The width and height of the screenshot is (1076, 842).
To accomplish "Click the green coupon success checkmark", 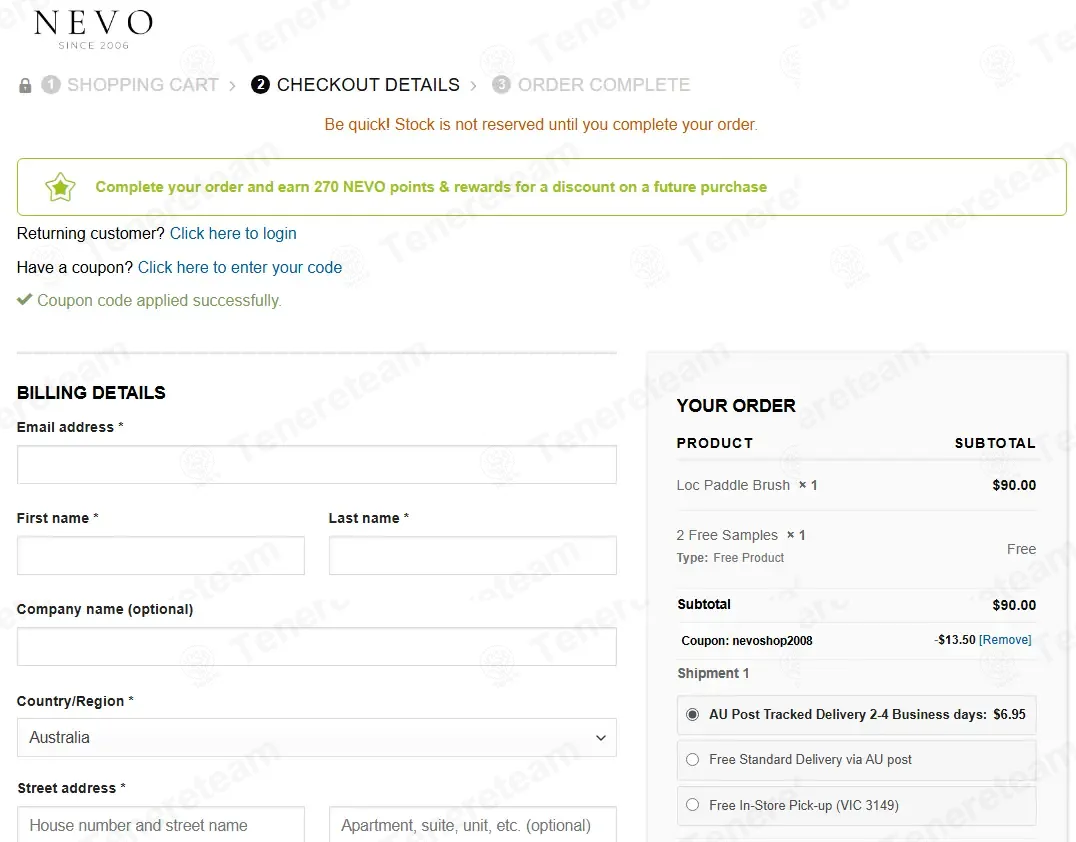I will click(25, 299).
